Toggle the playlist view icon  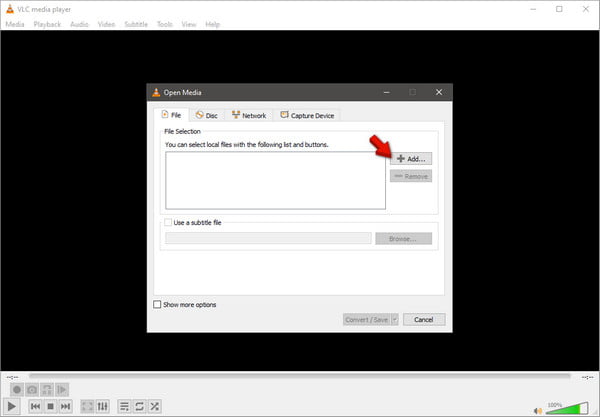tap(124, 406)
